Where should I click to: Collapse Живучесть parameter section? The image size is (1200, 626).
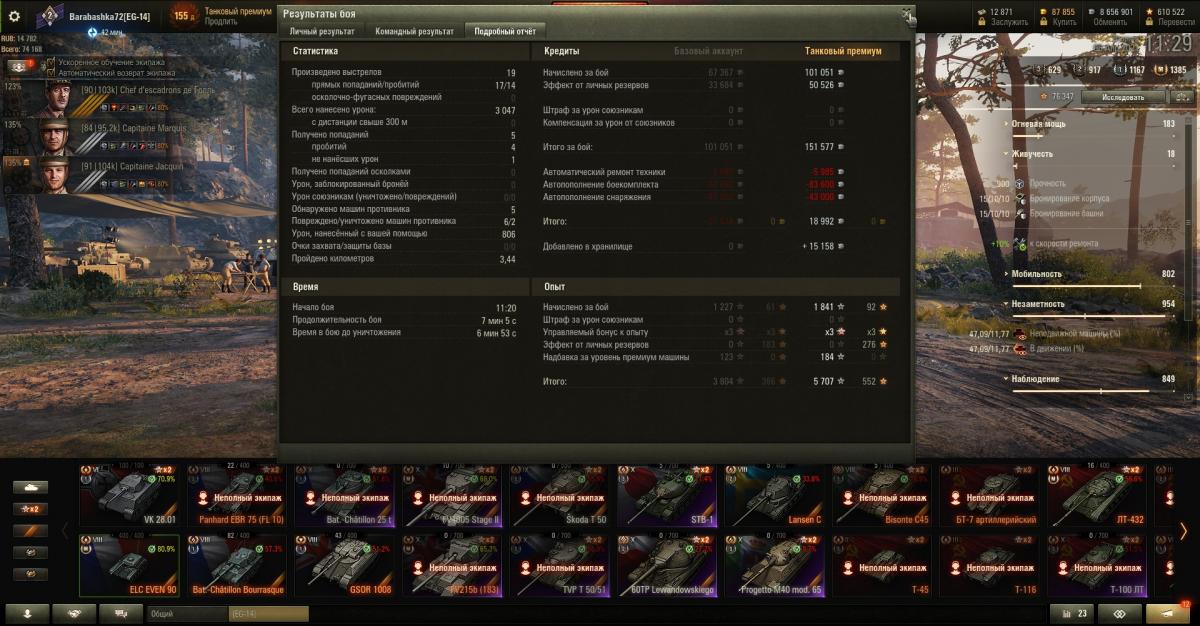point(1005,154)
